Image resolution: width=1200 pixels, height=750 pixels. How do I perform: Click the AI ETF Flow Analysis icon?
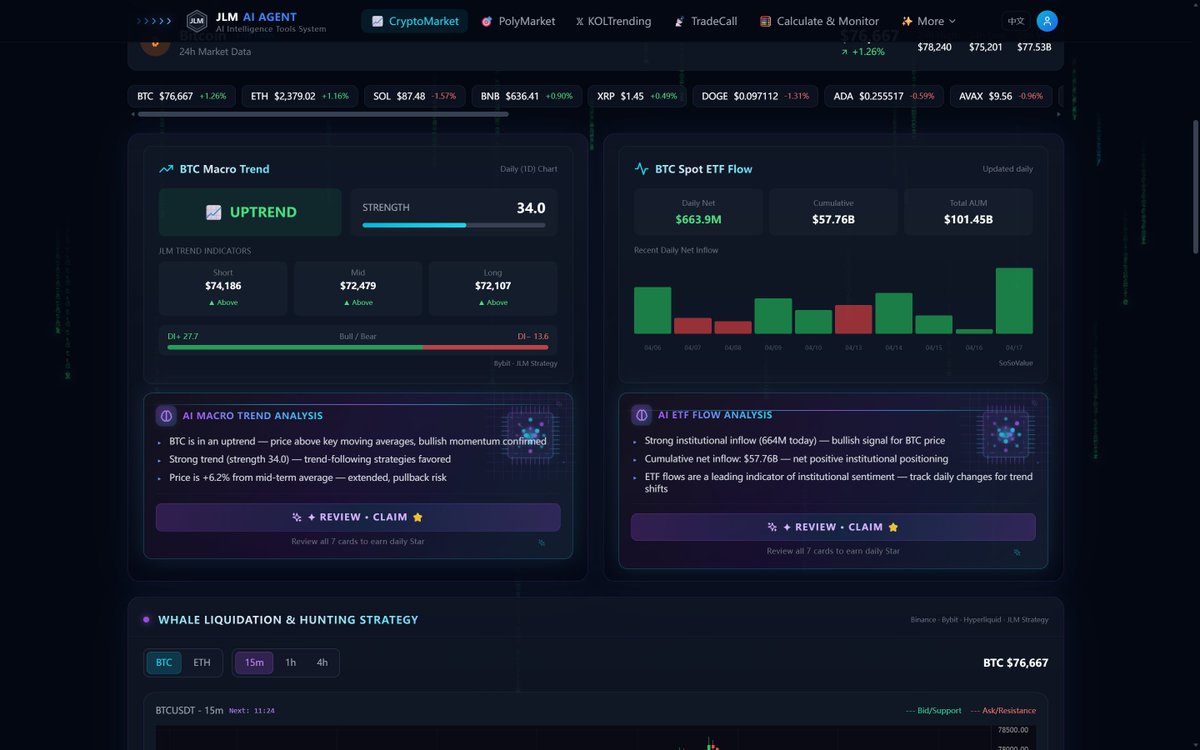pyautogui.click(x=641, y=415)
